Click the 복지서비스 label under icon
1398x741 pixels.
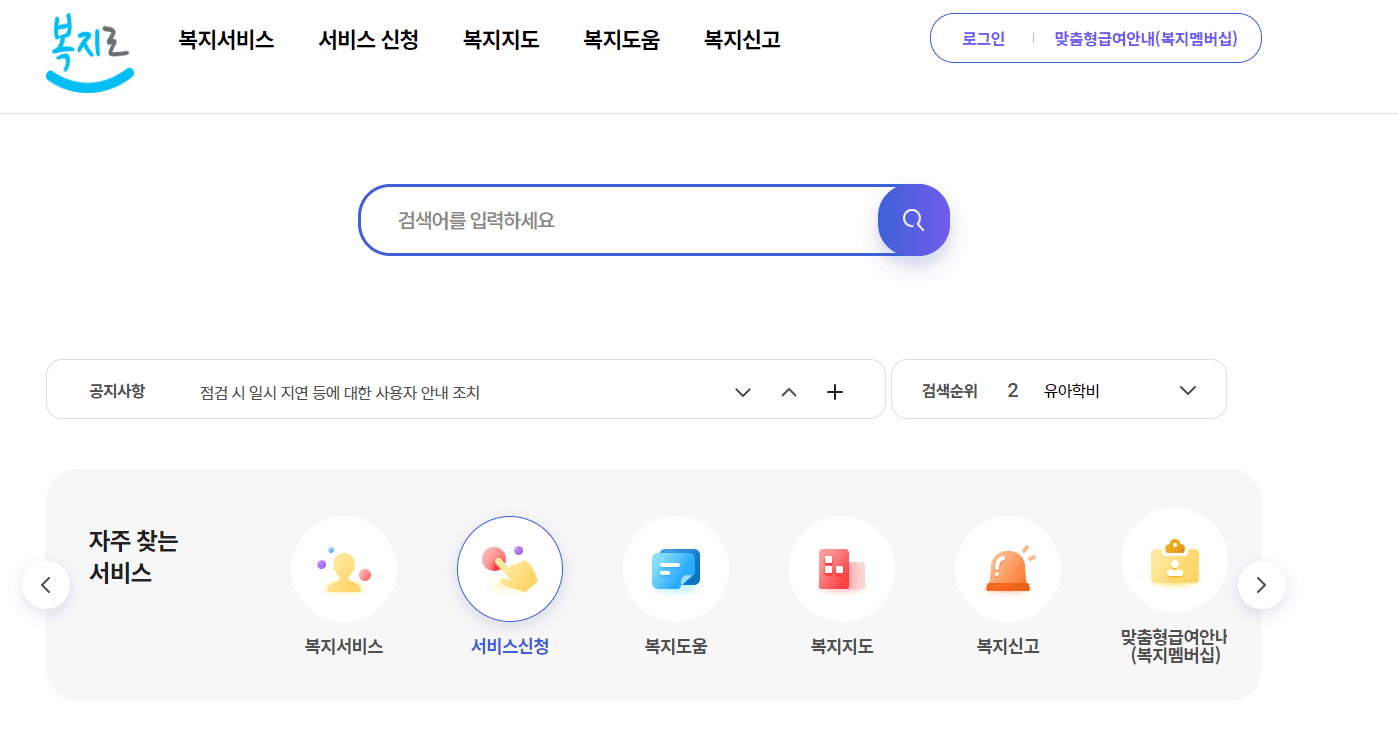[344, 647]
